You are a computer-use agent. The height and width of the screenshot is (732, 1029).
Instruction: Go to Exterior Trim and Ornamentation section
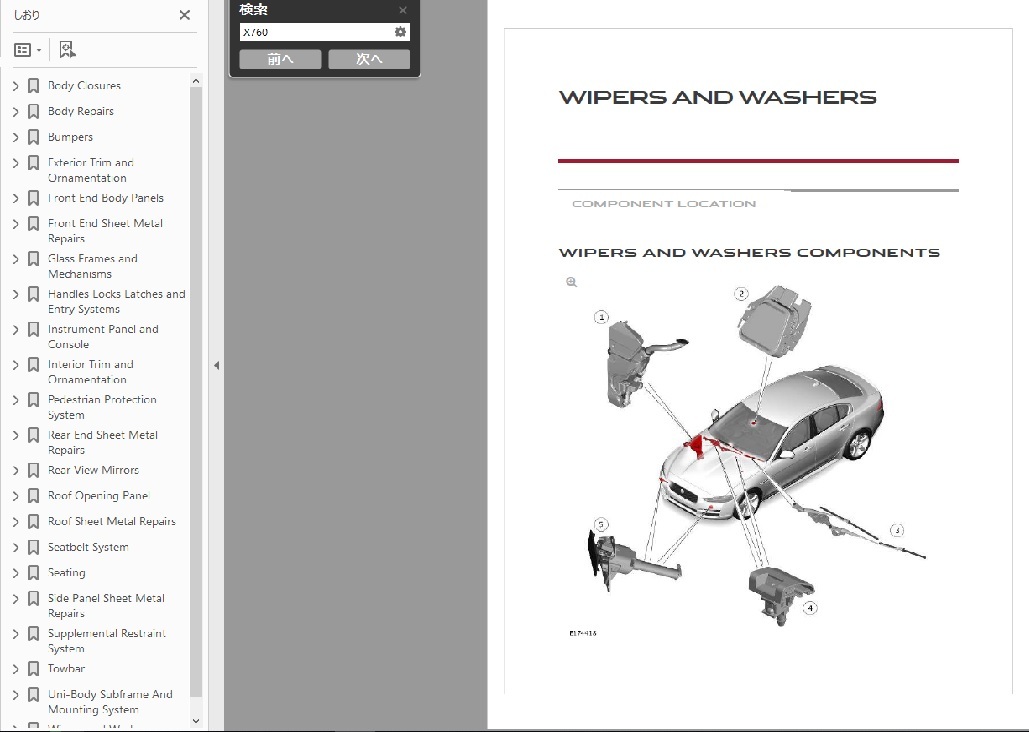point(91,170)
